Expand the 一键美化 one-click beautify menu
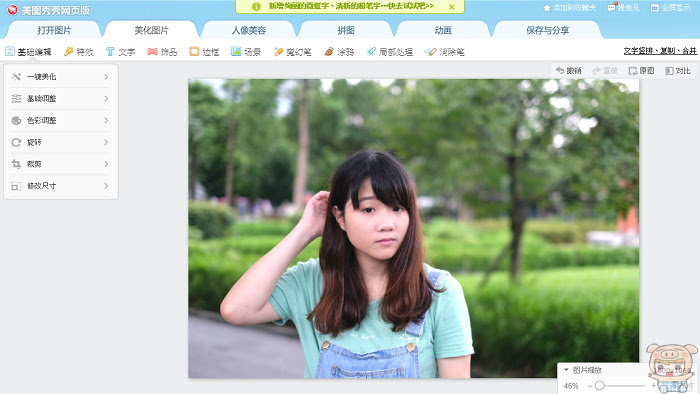 (61, 77)
